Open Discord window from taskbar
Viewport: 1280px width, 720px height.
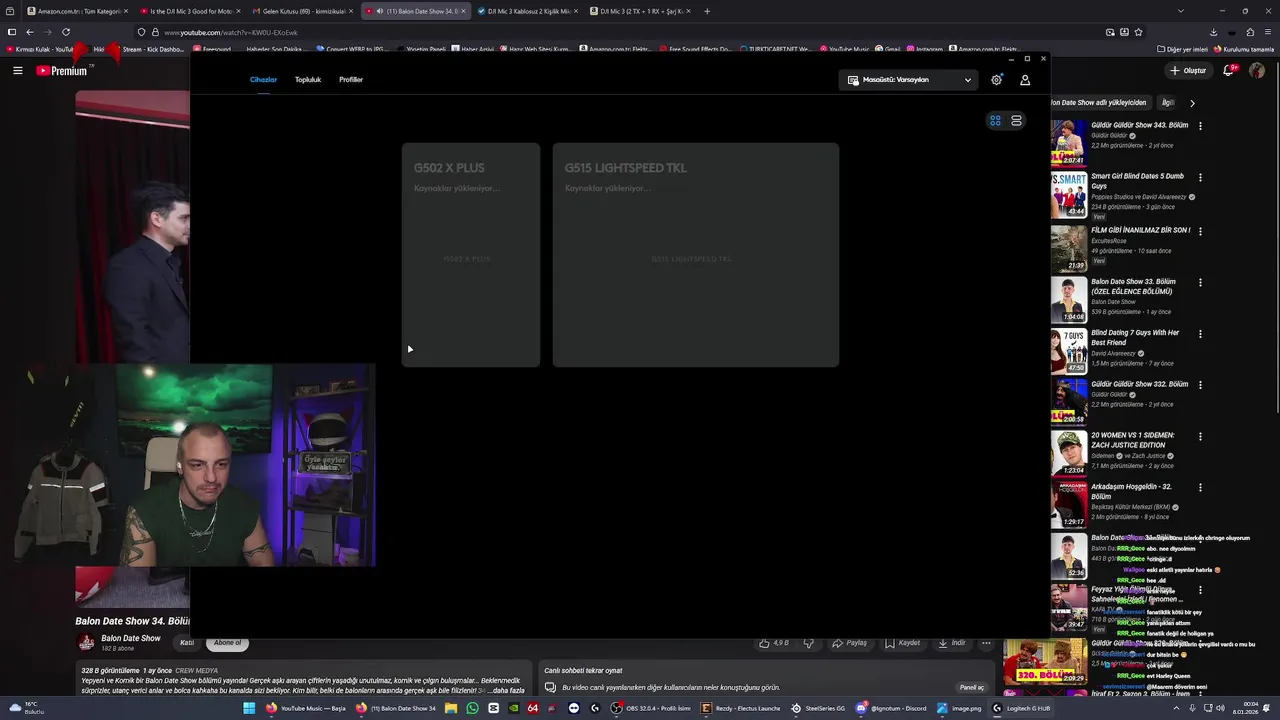891,708
